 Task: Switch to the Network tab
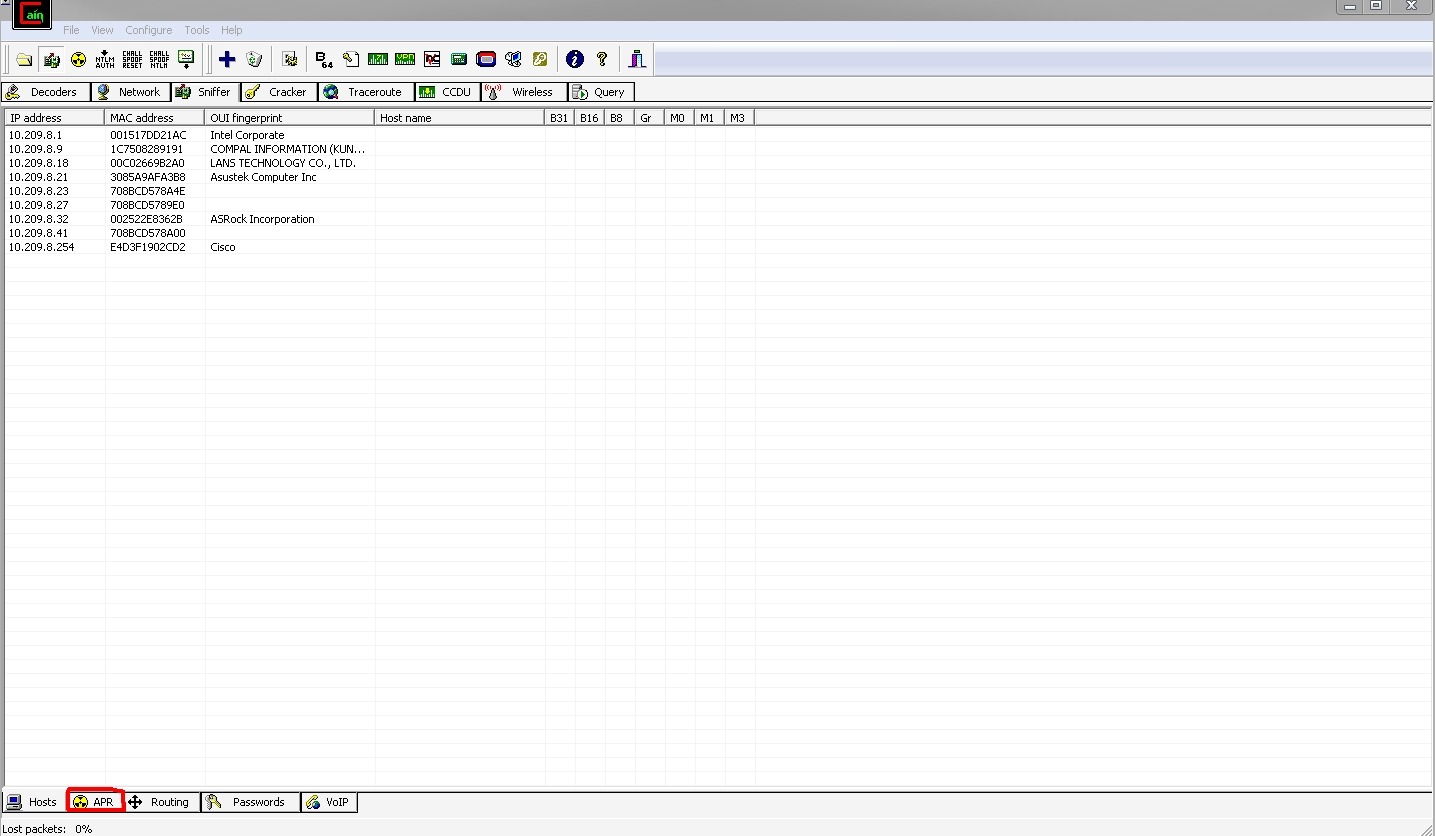[x=130, y=92]
